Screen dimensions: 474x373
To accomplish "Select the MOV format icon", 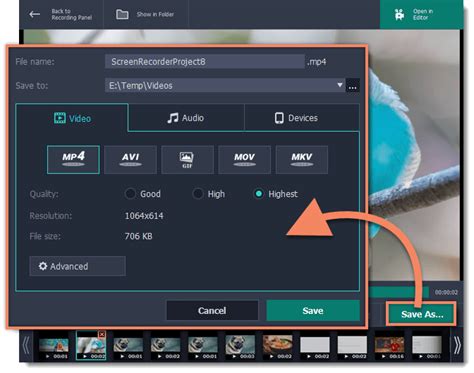I will [244, 160].
